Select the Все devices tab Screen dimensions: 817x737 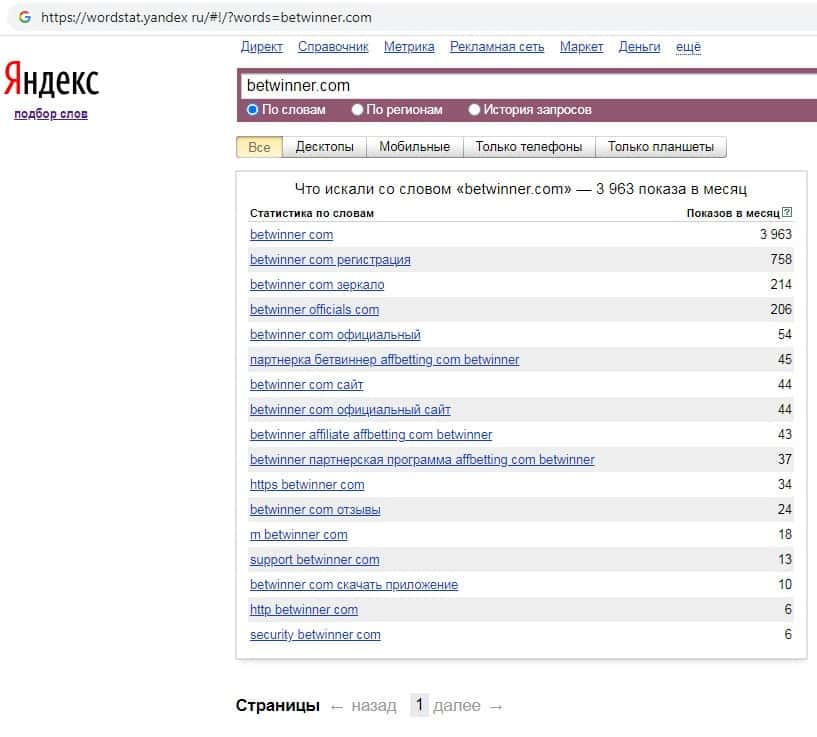pyautogui.click(x=259, y=147)
